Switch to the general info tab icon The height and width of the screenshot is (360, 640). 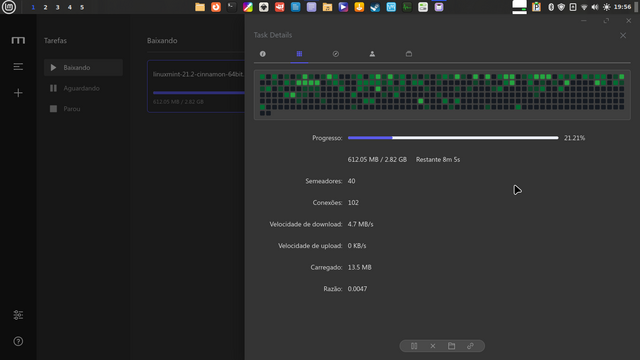262,54
